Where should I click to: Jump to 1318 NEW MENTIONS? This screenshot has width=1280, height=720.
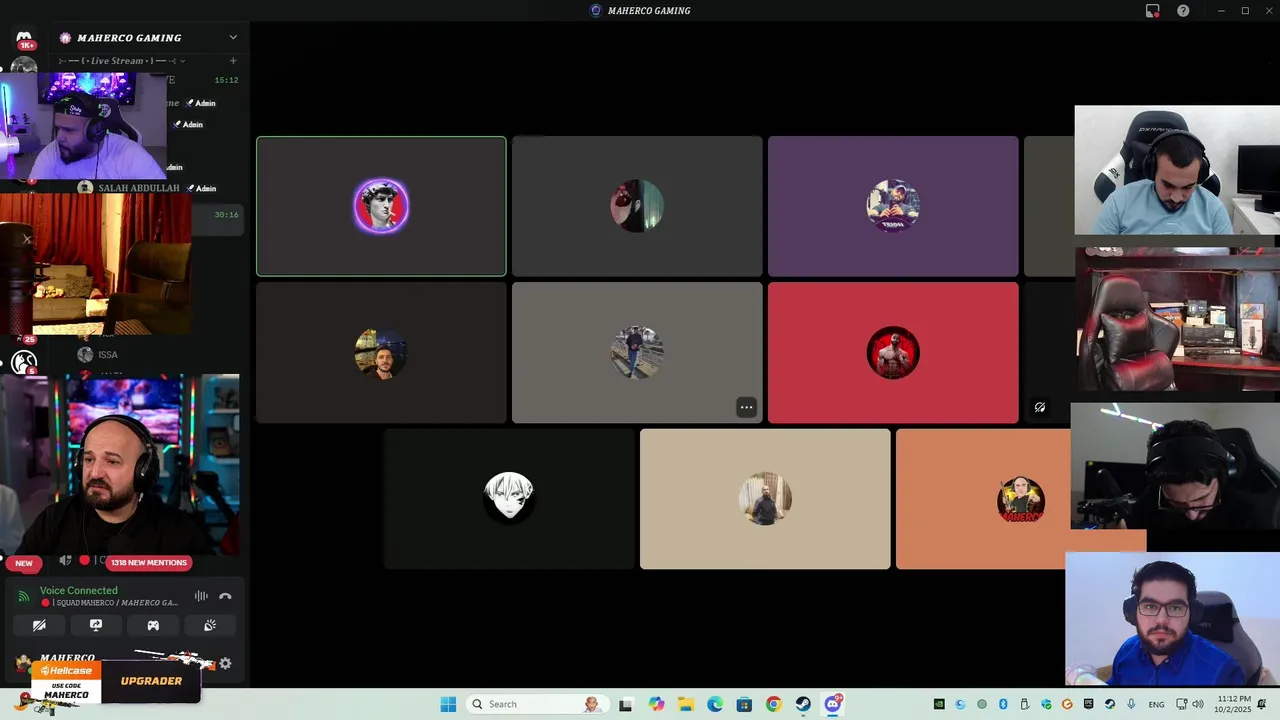click(149, 563)
